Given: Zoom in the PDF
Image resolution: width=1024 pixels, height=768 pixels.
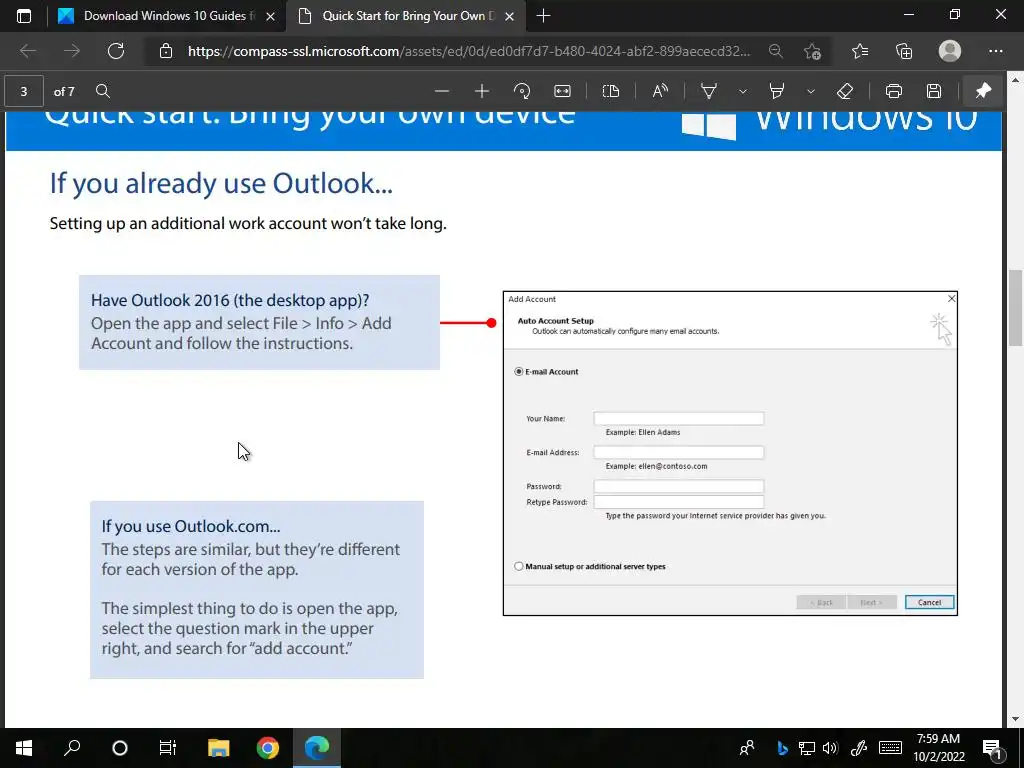Looking at the screenshot, I should [482, 91].
